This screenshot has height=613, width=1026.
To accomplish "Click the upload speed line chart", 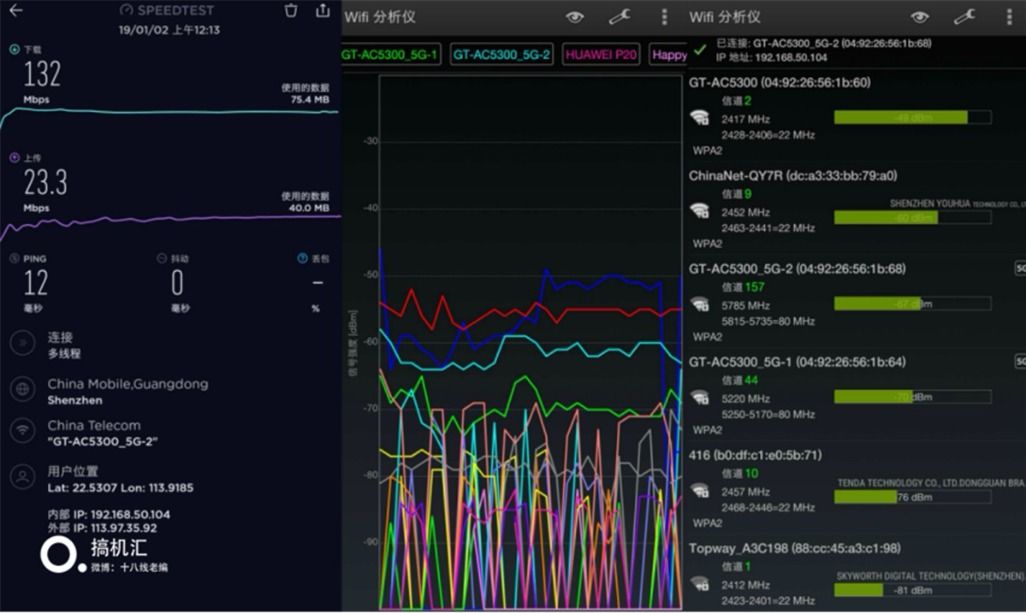I will click(x=170, y=226).
